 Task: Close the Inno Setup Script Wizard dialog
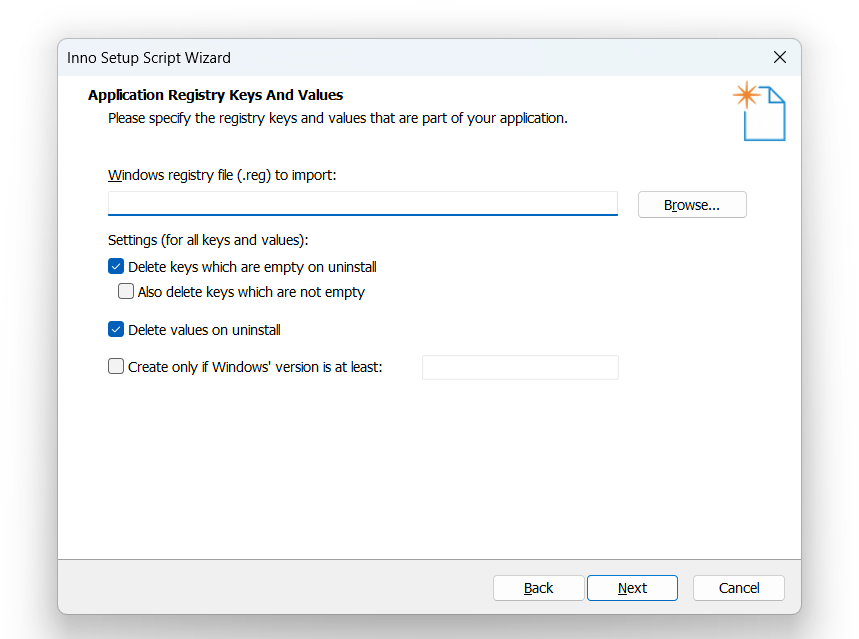(x=780, y=57)
